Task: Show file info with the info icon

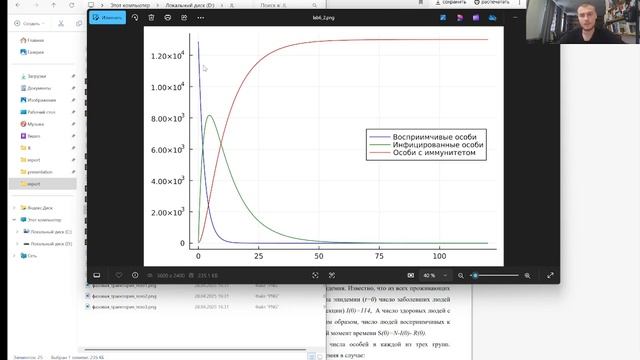Action: click(135, 276)
